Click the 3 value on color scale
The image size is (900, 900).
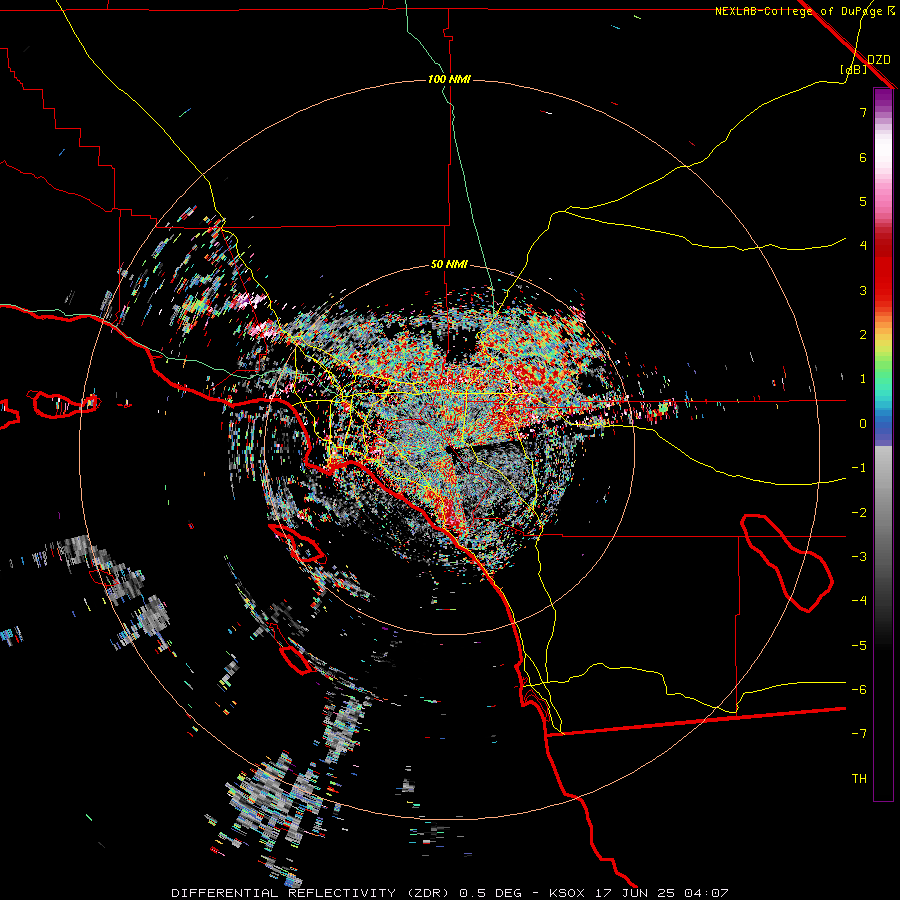pos(863,290)
